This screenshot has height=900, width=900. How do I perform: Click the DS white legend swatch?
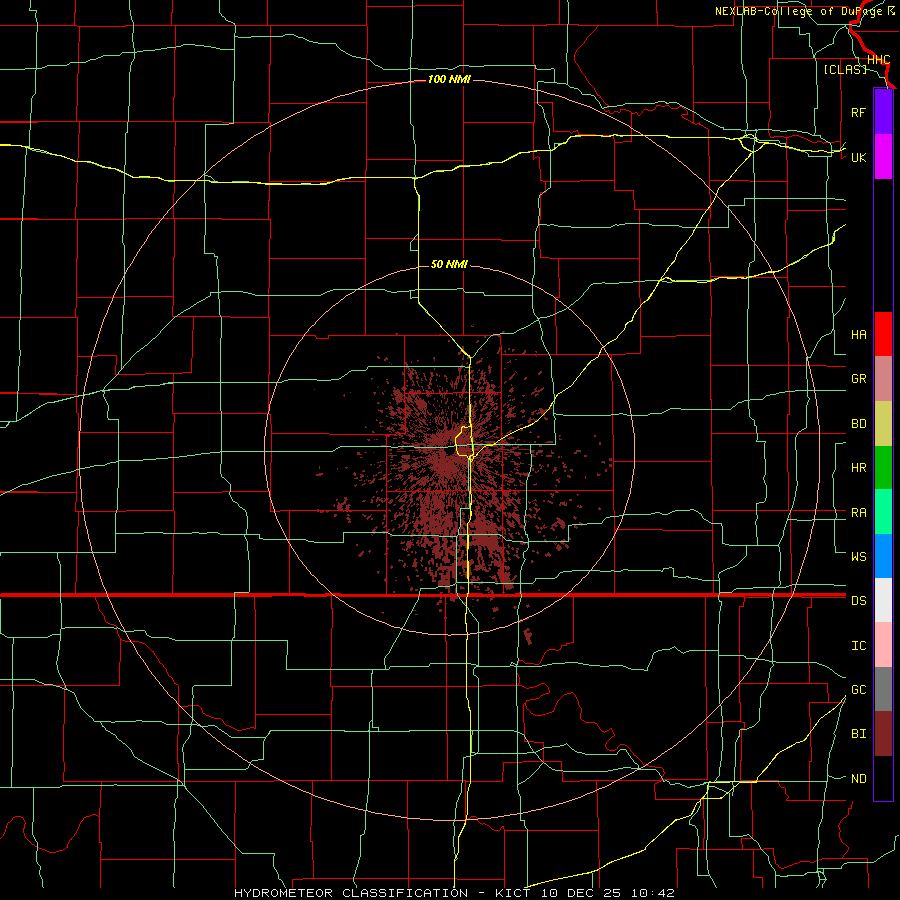(883, 600)
